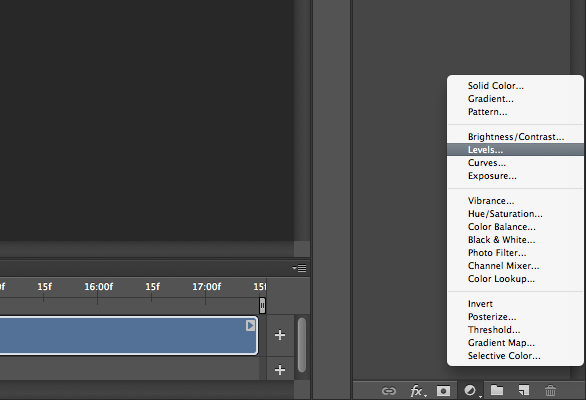
Task: Click the timeline work area end handle
Action: (262, 306)
